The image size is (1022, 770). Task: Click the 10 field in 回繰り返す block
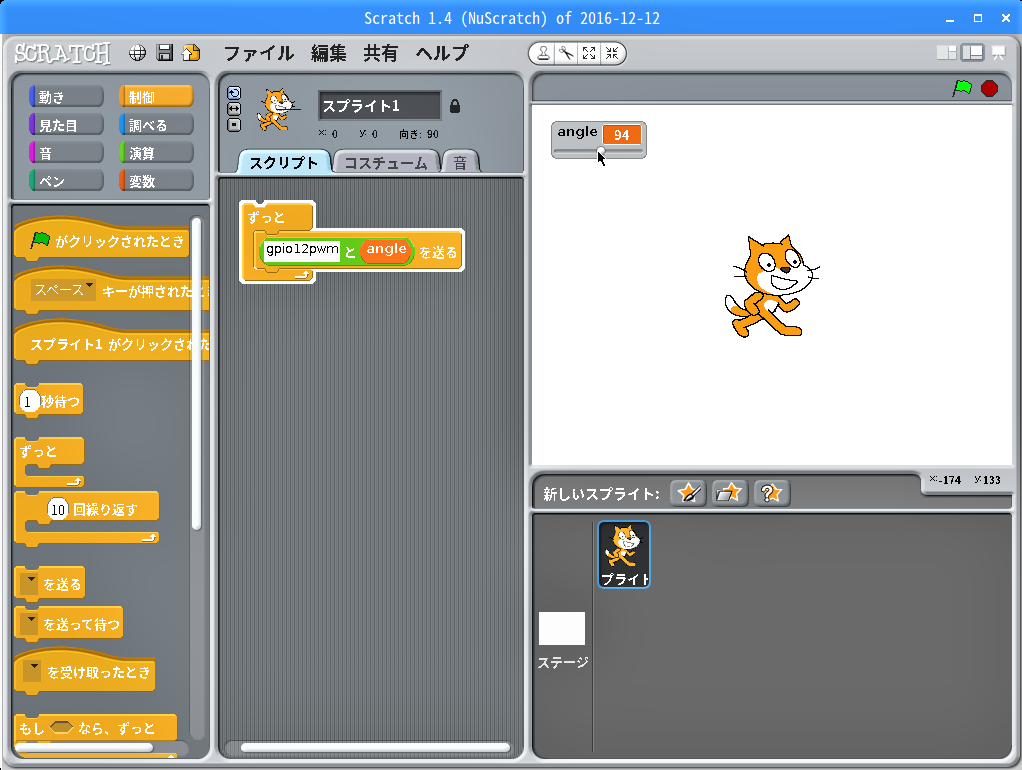click(58, 509)
